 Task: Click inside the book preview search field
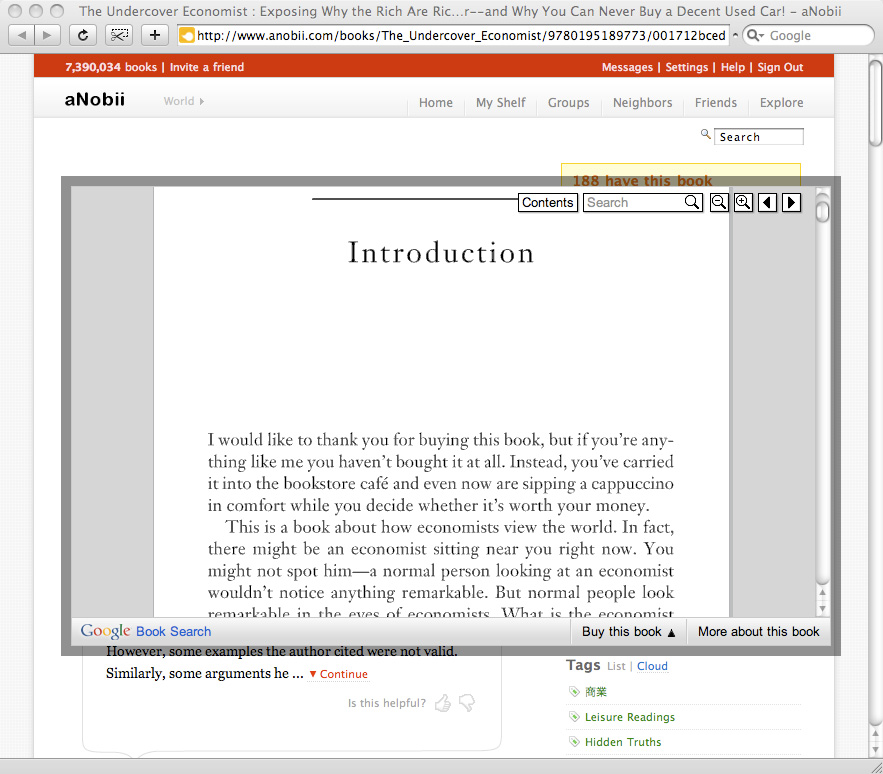click(x=632, y=203)
